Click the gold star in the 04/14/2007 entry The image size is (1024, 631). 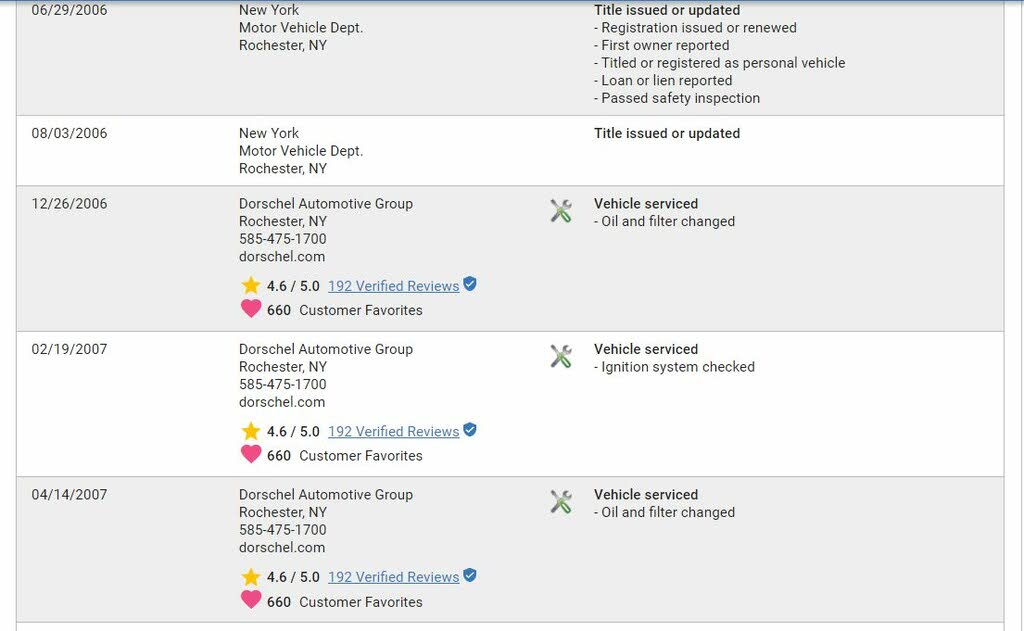point(251,577)
